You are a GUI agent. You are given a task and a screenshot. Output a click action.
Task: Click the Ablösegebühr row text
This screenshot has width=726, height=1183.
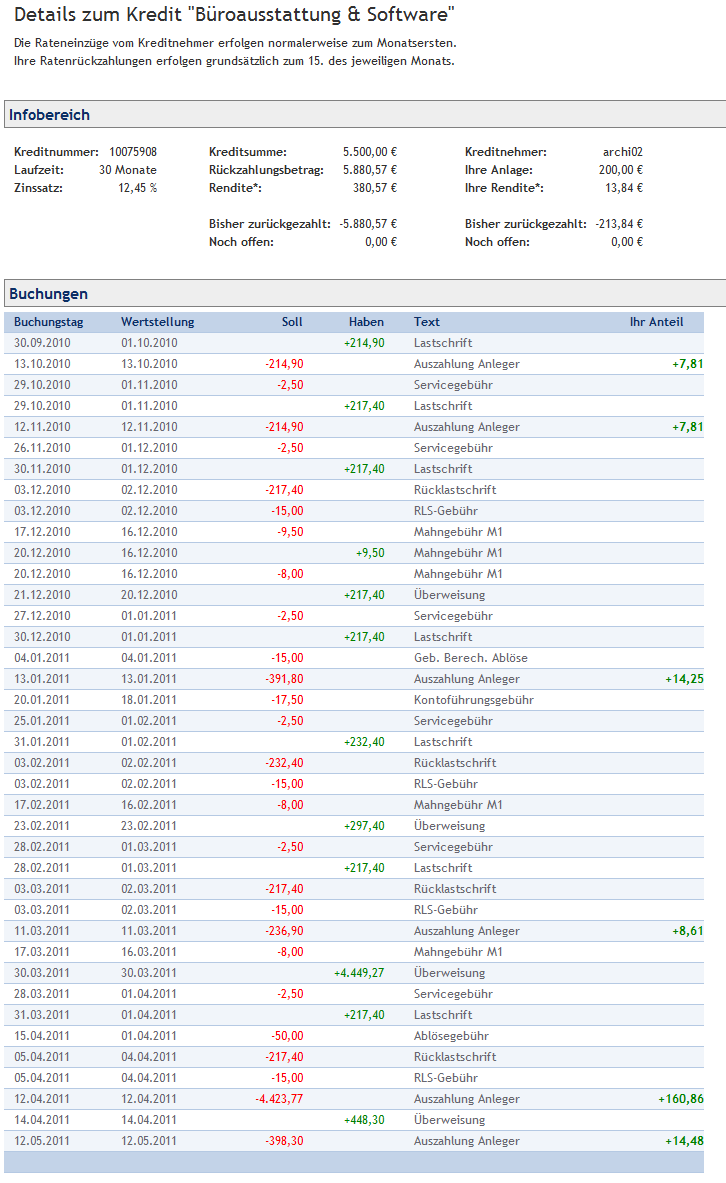[451, 1036]
